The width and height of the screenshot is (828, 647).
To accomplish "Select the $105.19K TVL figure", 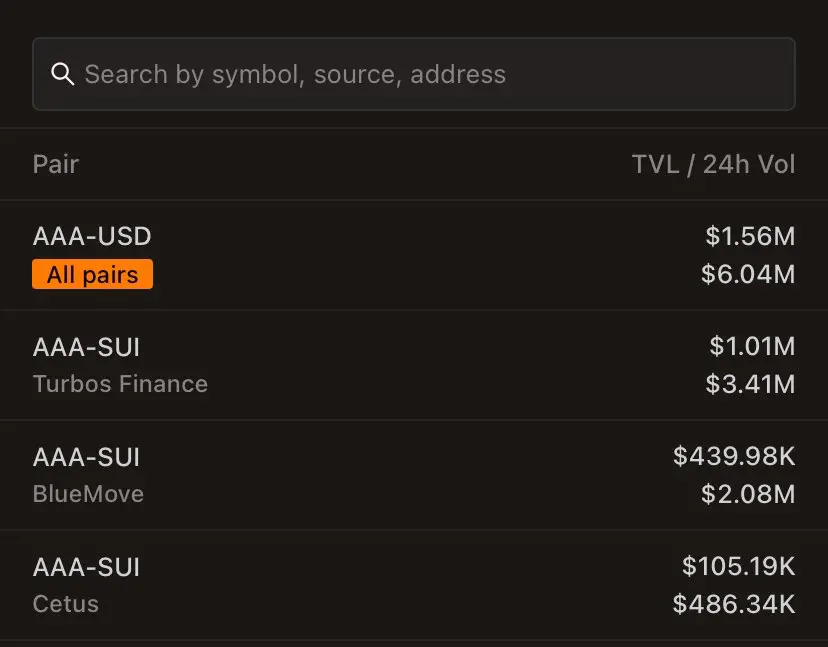I will pyautogui.click(x=736, y=566).
